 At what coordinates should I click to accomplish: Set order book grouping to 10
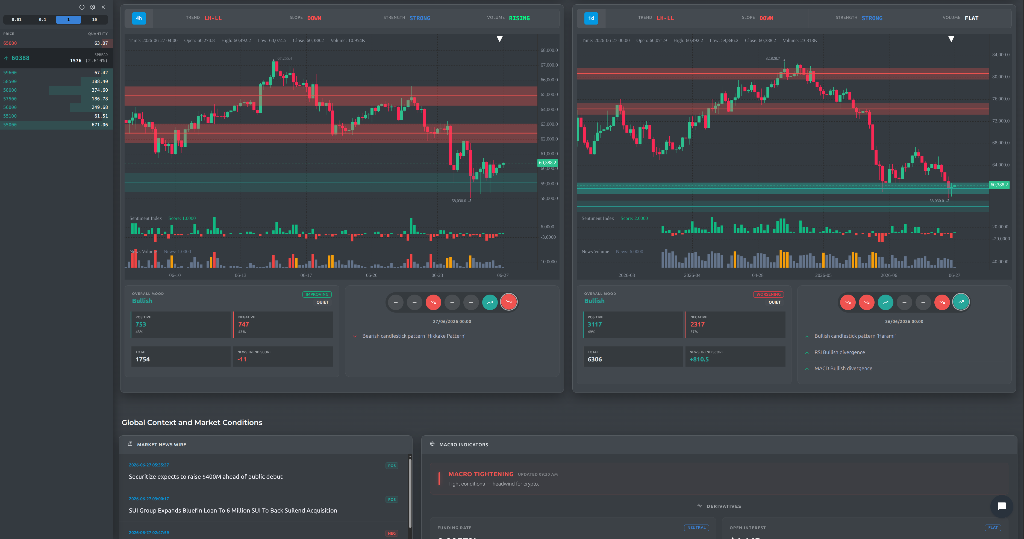click(x=94, y=20)
